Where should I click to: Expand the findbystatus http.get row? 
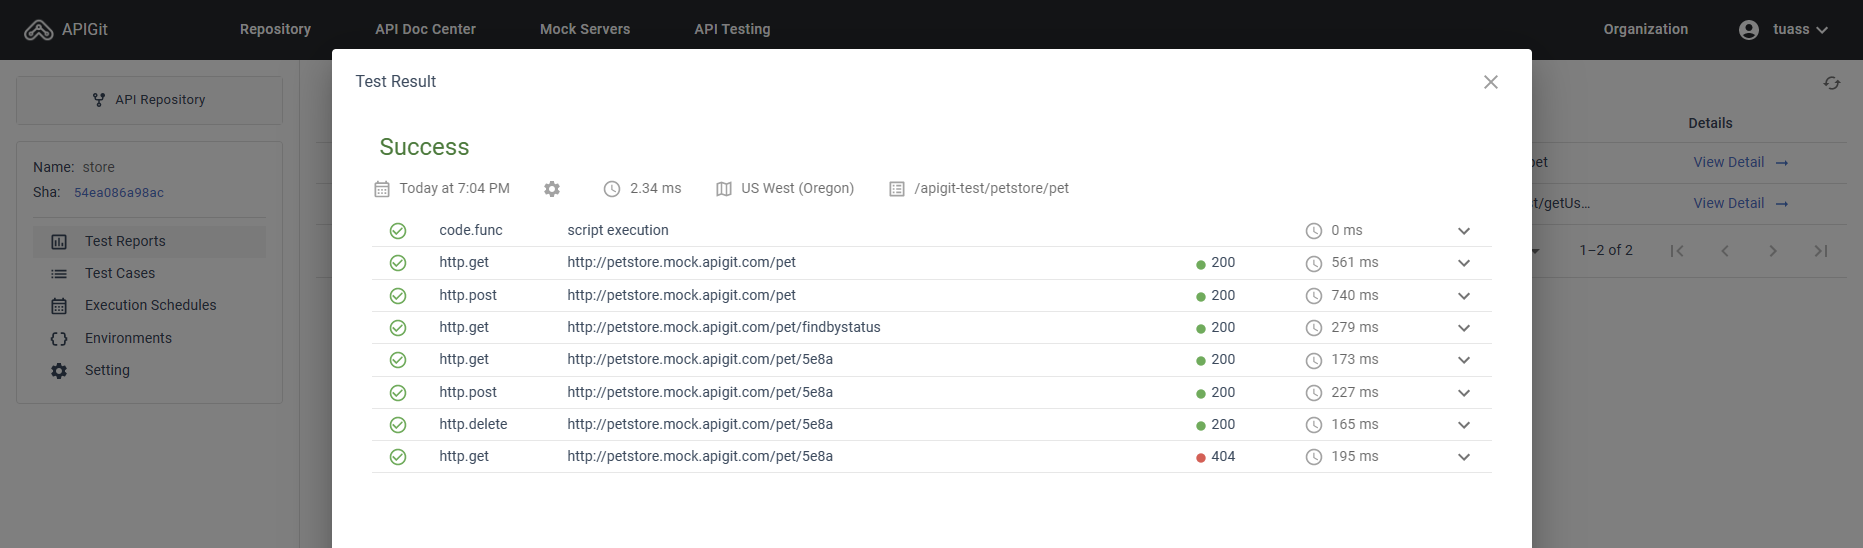tap(1464, 328)
